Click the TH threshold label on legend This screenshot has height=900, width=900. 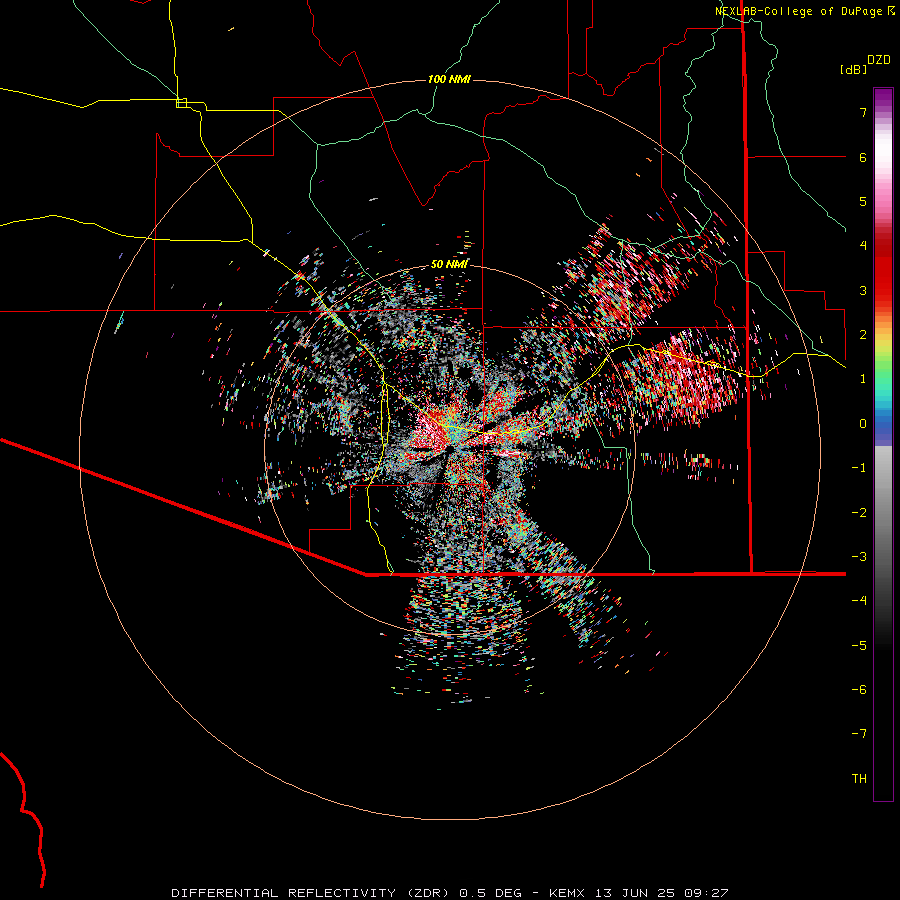[859, 779]
